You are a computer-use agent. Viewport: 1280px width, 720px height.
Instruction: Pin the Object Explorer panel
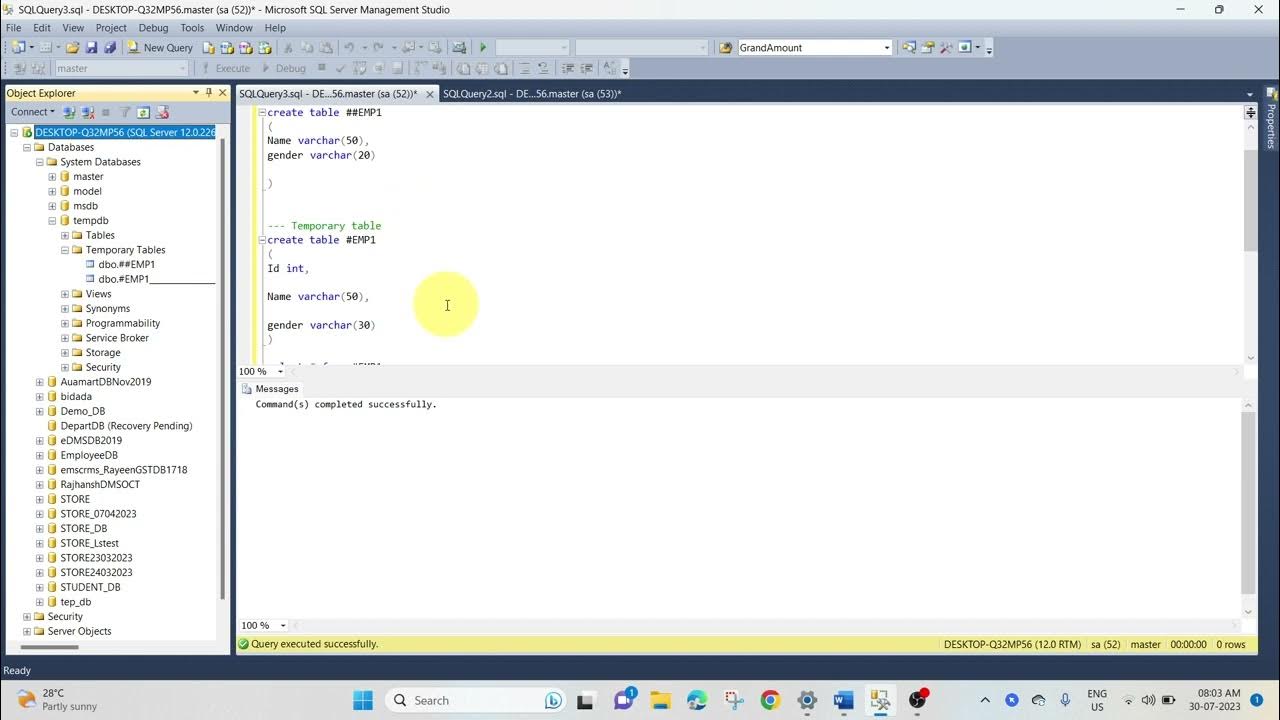coord(208,93)
